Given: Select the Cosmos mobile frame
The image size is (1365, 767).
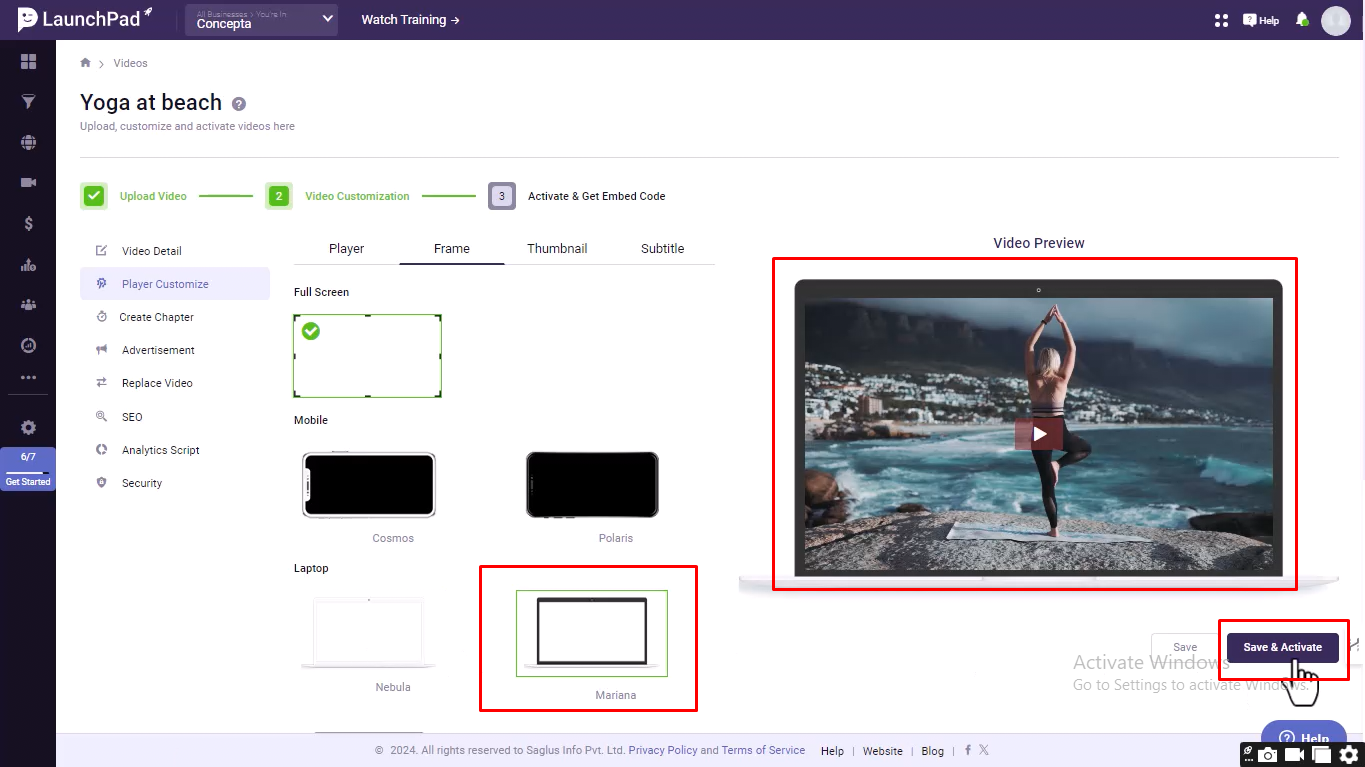Looking at the screenshot, I should (x=369, y=485).
